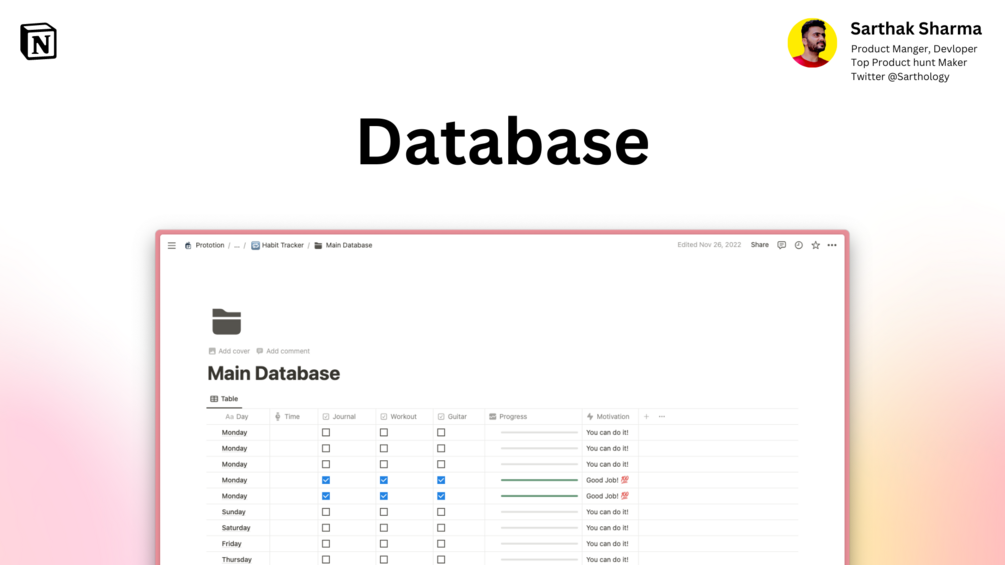Check Guitar for the Sunday row

tap(441, 512)
